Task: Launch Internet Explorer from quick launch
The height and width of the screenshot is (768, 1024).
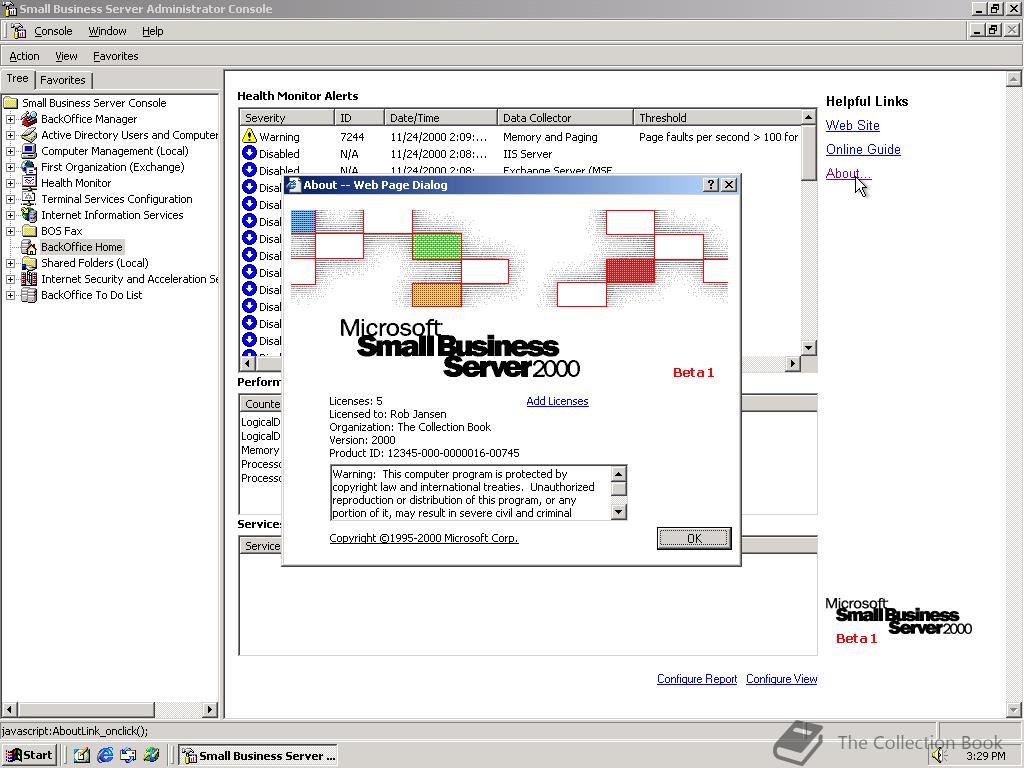Action: point(104,755)
